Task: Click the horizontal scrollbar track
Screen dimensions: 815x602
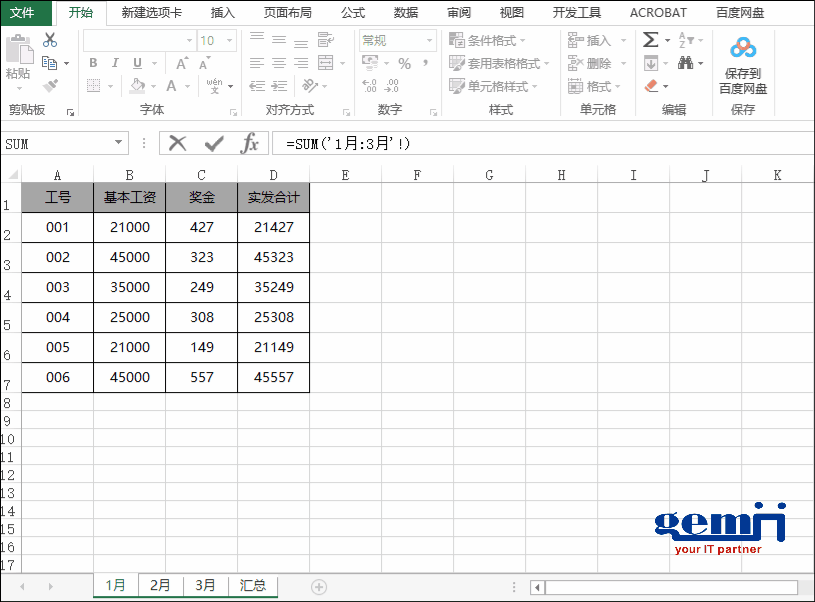Action: (x=670, y=587)
